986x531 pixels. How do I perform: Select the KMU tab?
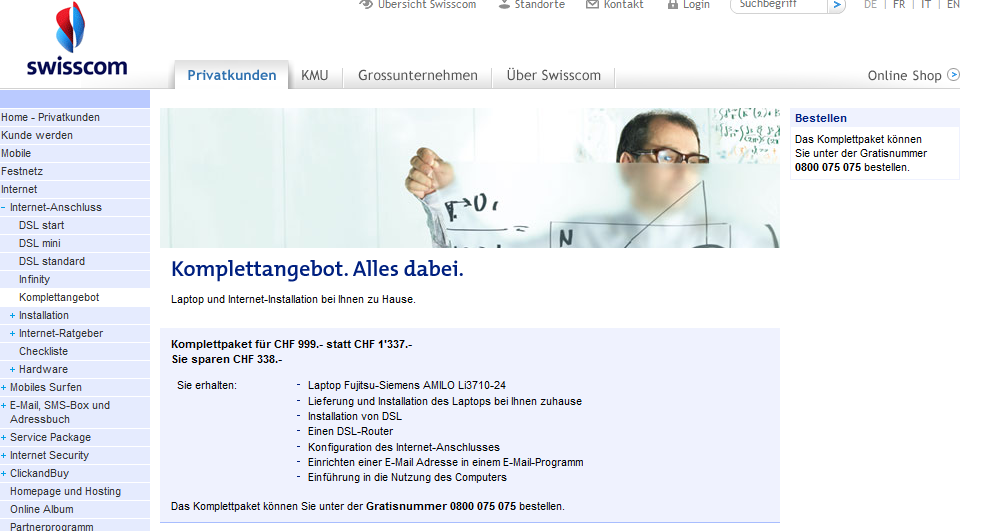(x=314, y=75)
